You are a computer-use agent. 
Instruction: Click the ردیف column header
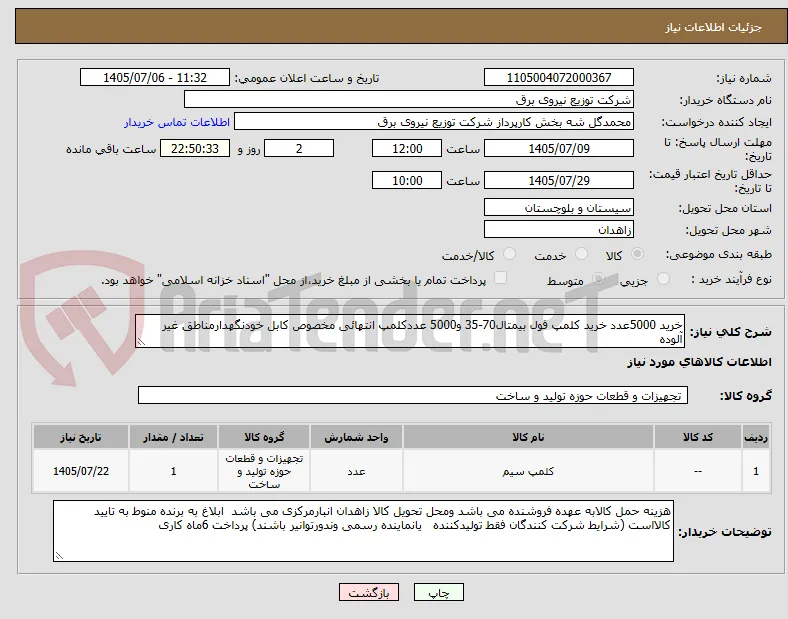coord(755,437)
